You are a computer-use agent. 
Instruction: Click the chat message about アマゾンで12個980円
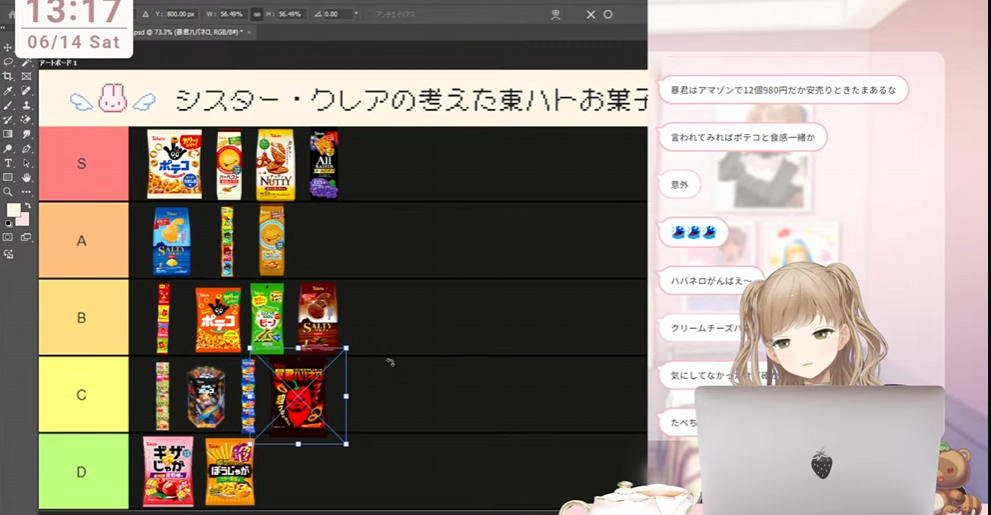point(783,90)
